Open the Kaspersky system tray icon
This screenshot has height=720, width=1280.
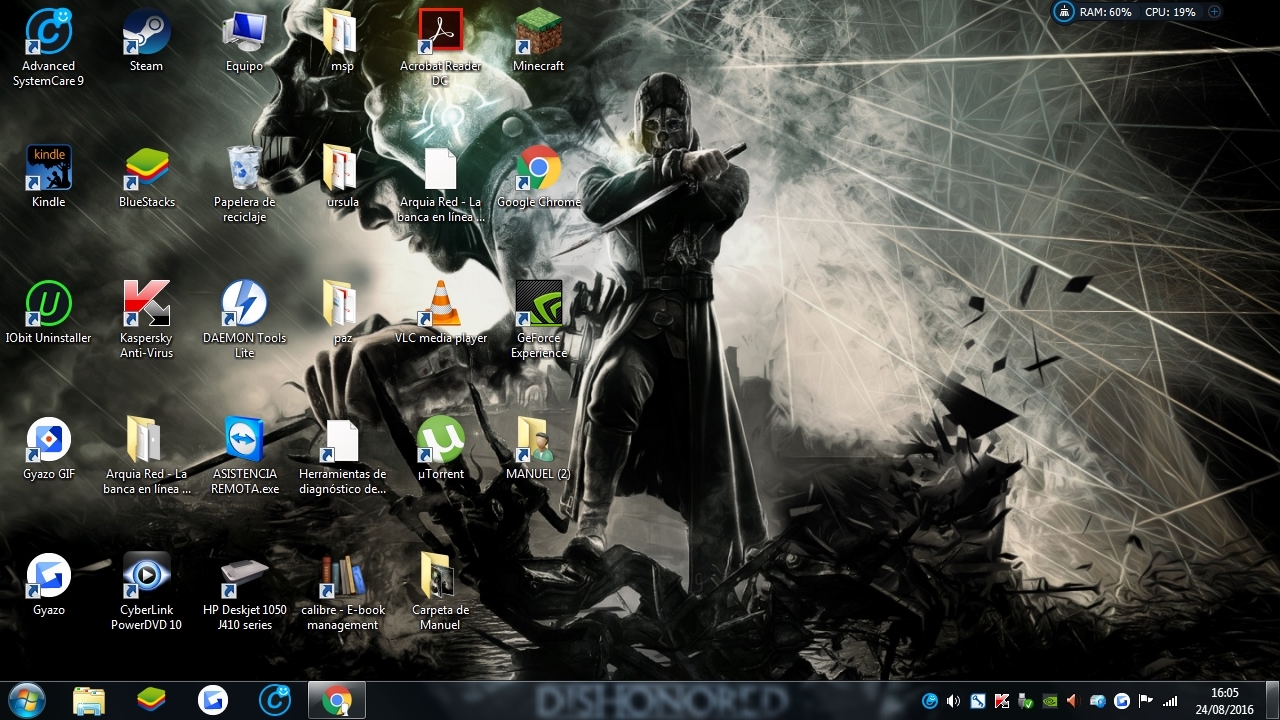1002,701
